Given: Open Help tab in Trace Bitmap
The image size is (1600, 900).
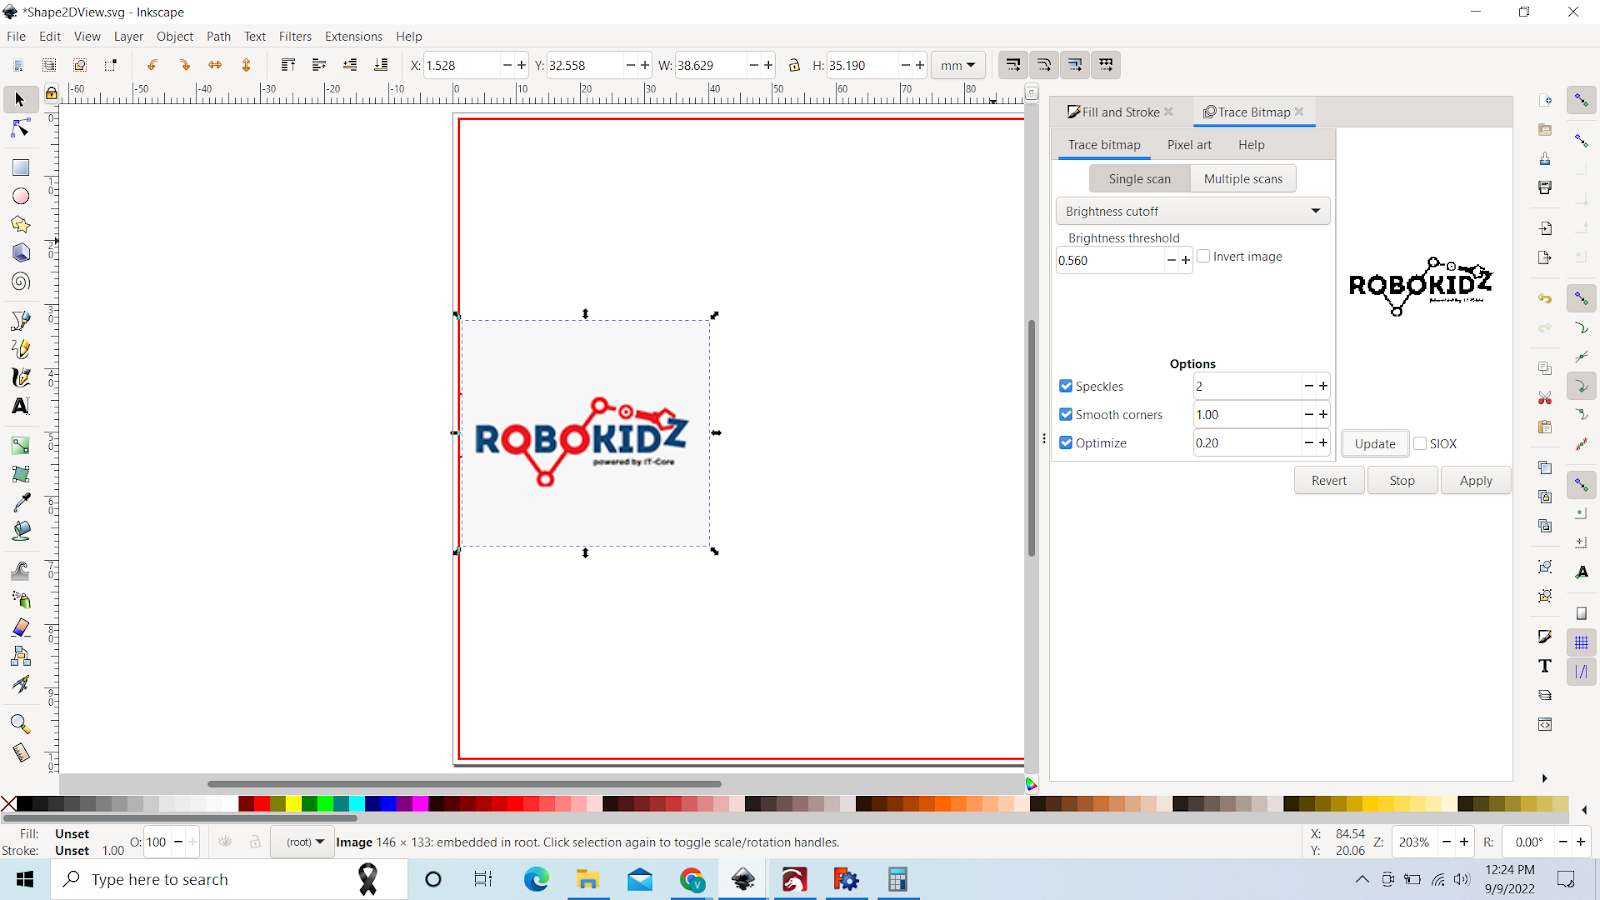Looking at the screenshot, I should 1251,145.
